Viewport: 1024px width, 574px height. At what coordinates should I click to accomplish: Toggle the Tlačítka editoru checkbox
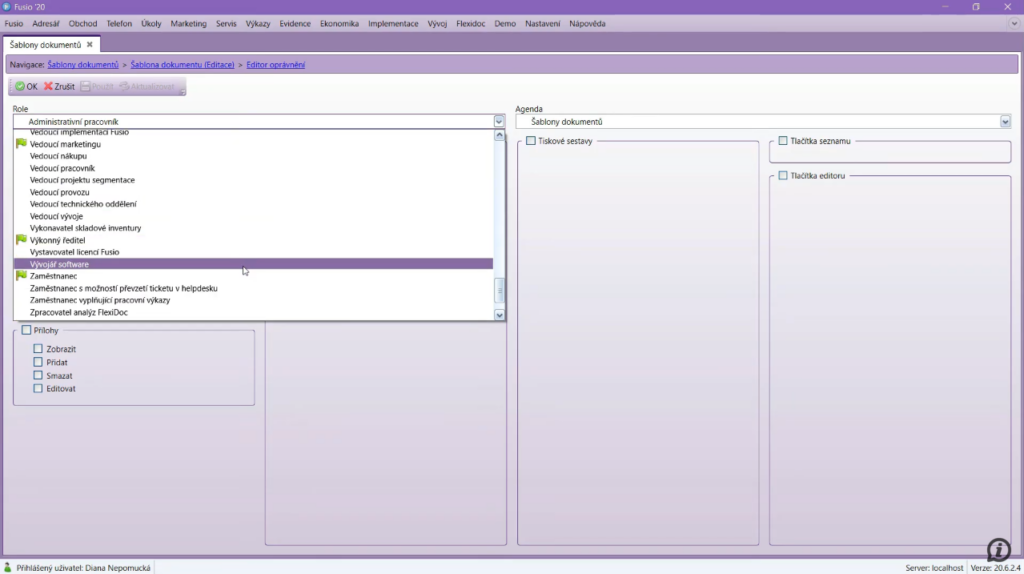[x=783, y=176]
